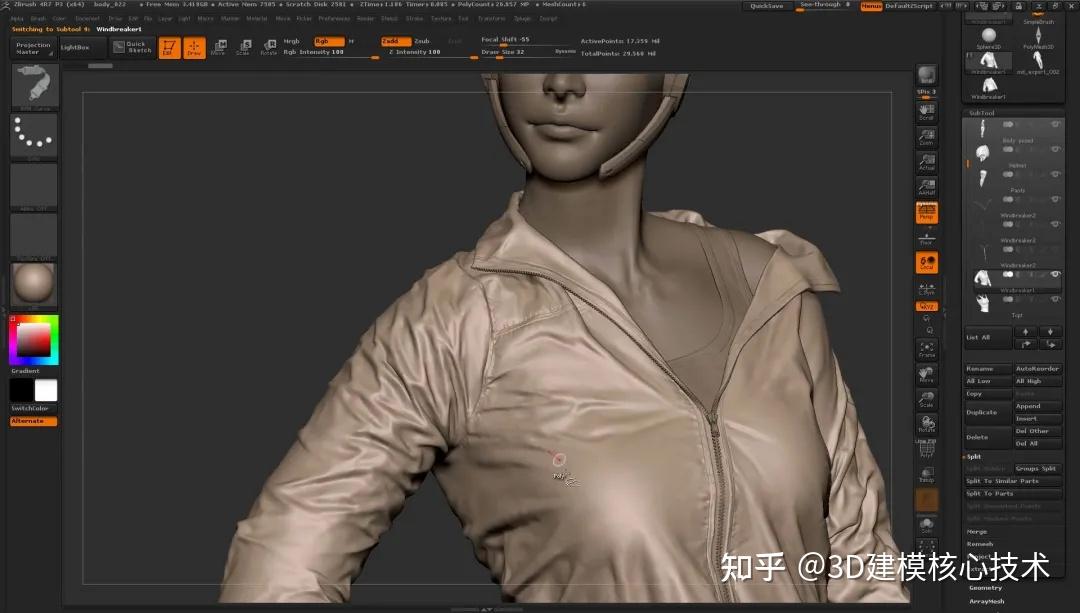Toggle Local symmetry button

[x=926, y=262]
